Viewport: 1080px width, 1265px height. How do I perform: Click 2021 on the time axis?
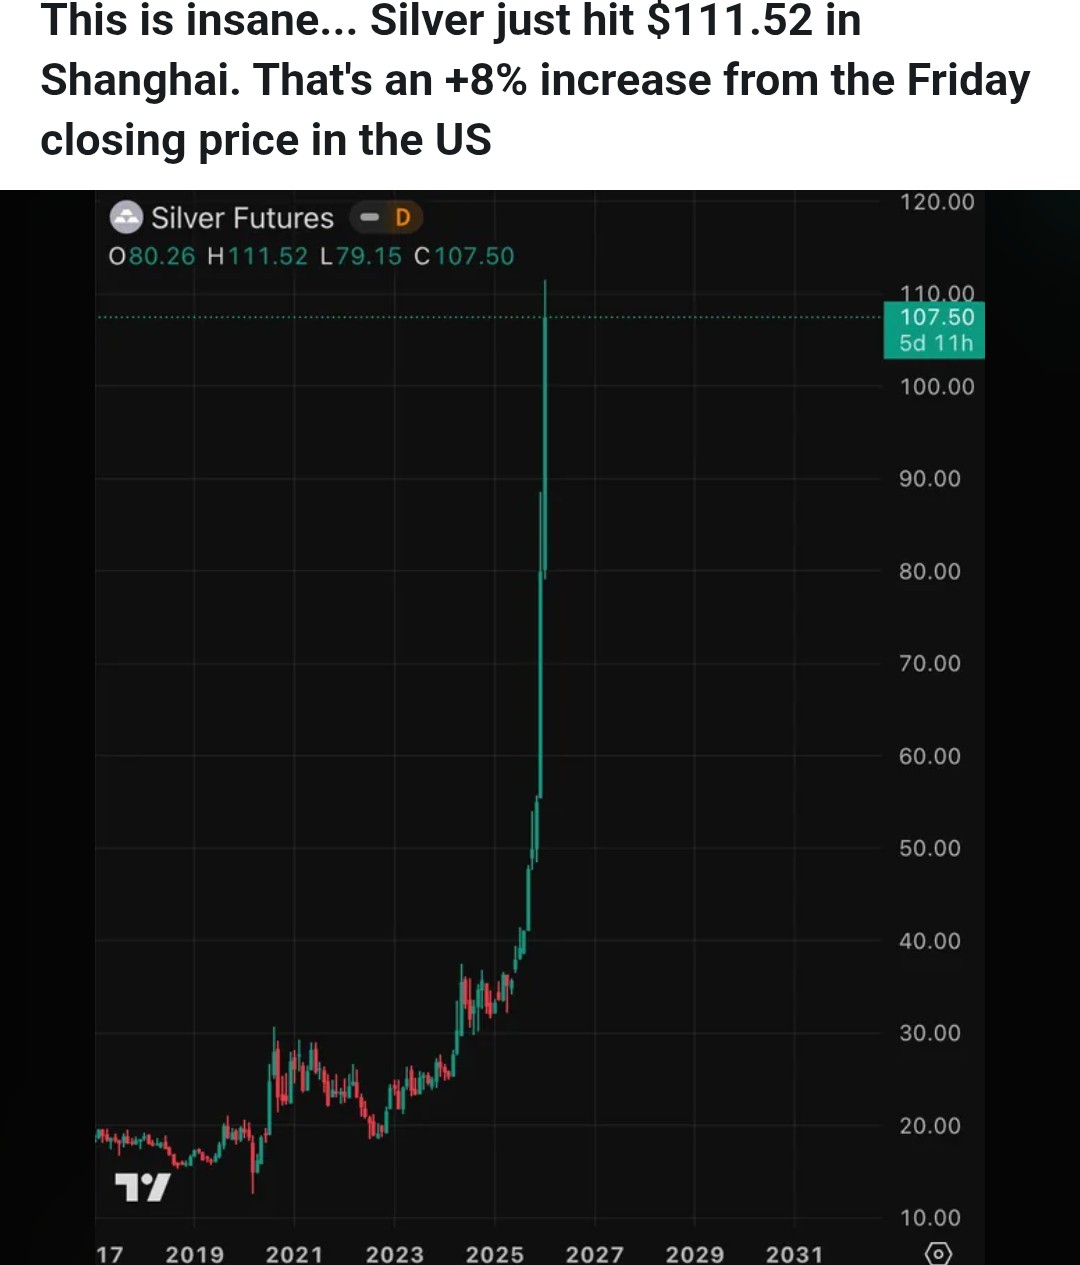pos(294,1253)
